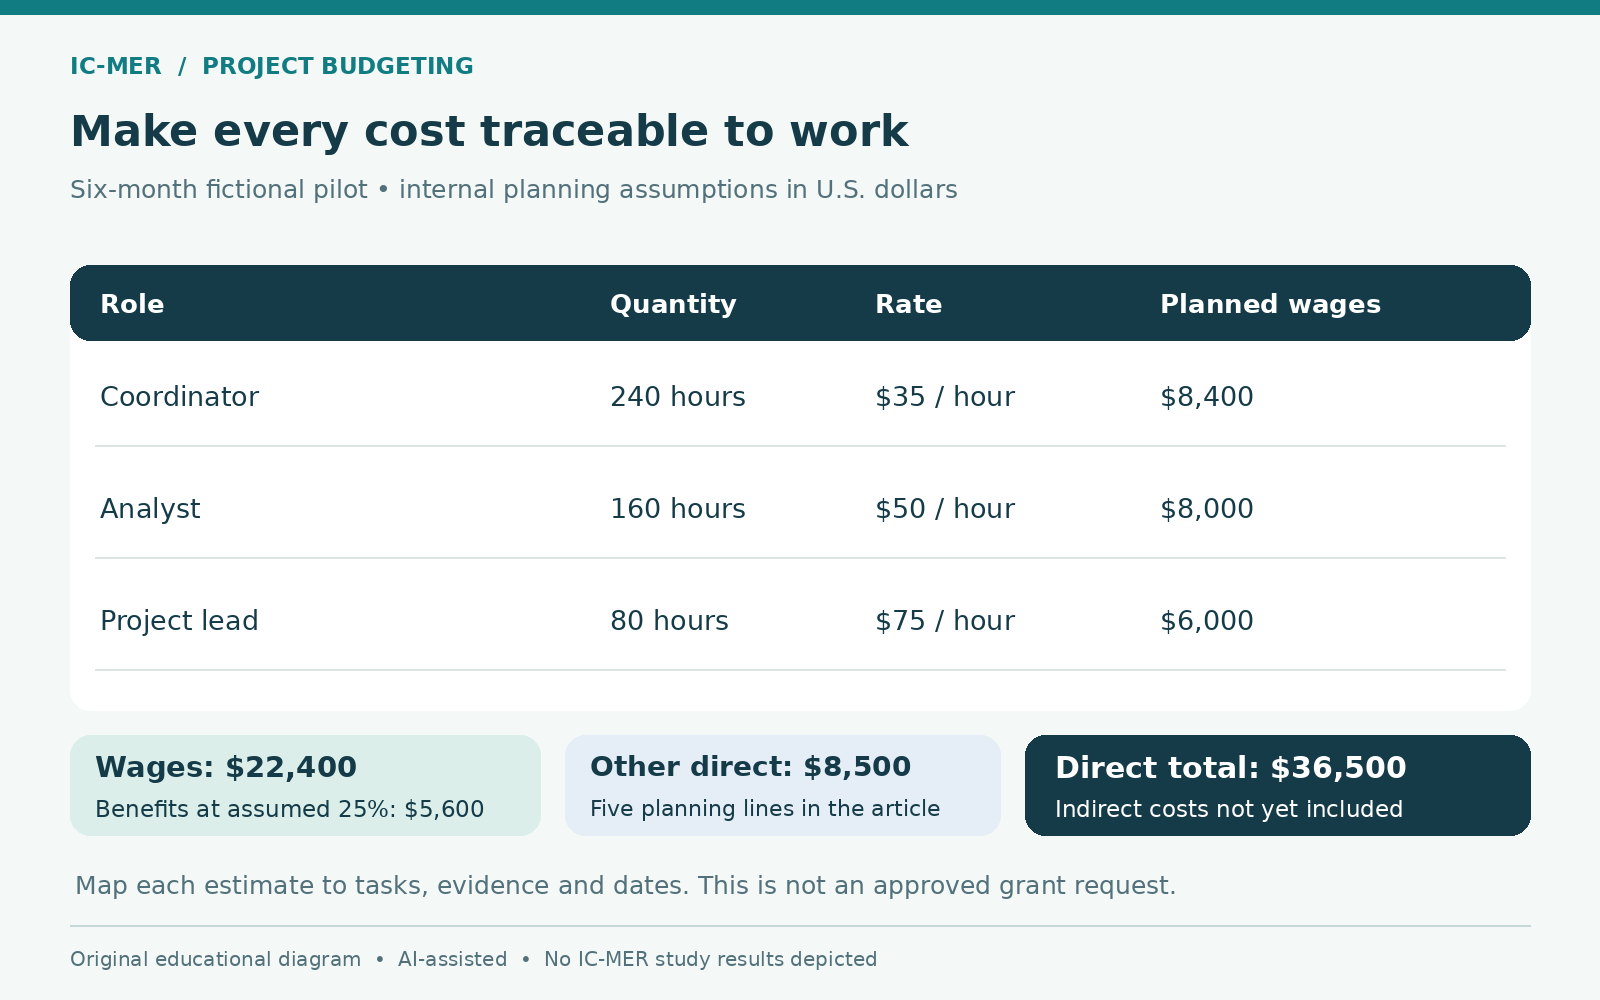
Task: Click the '$8,000' planned wages cell
Action: [x=1207, y=509]
